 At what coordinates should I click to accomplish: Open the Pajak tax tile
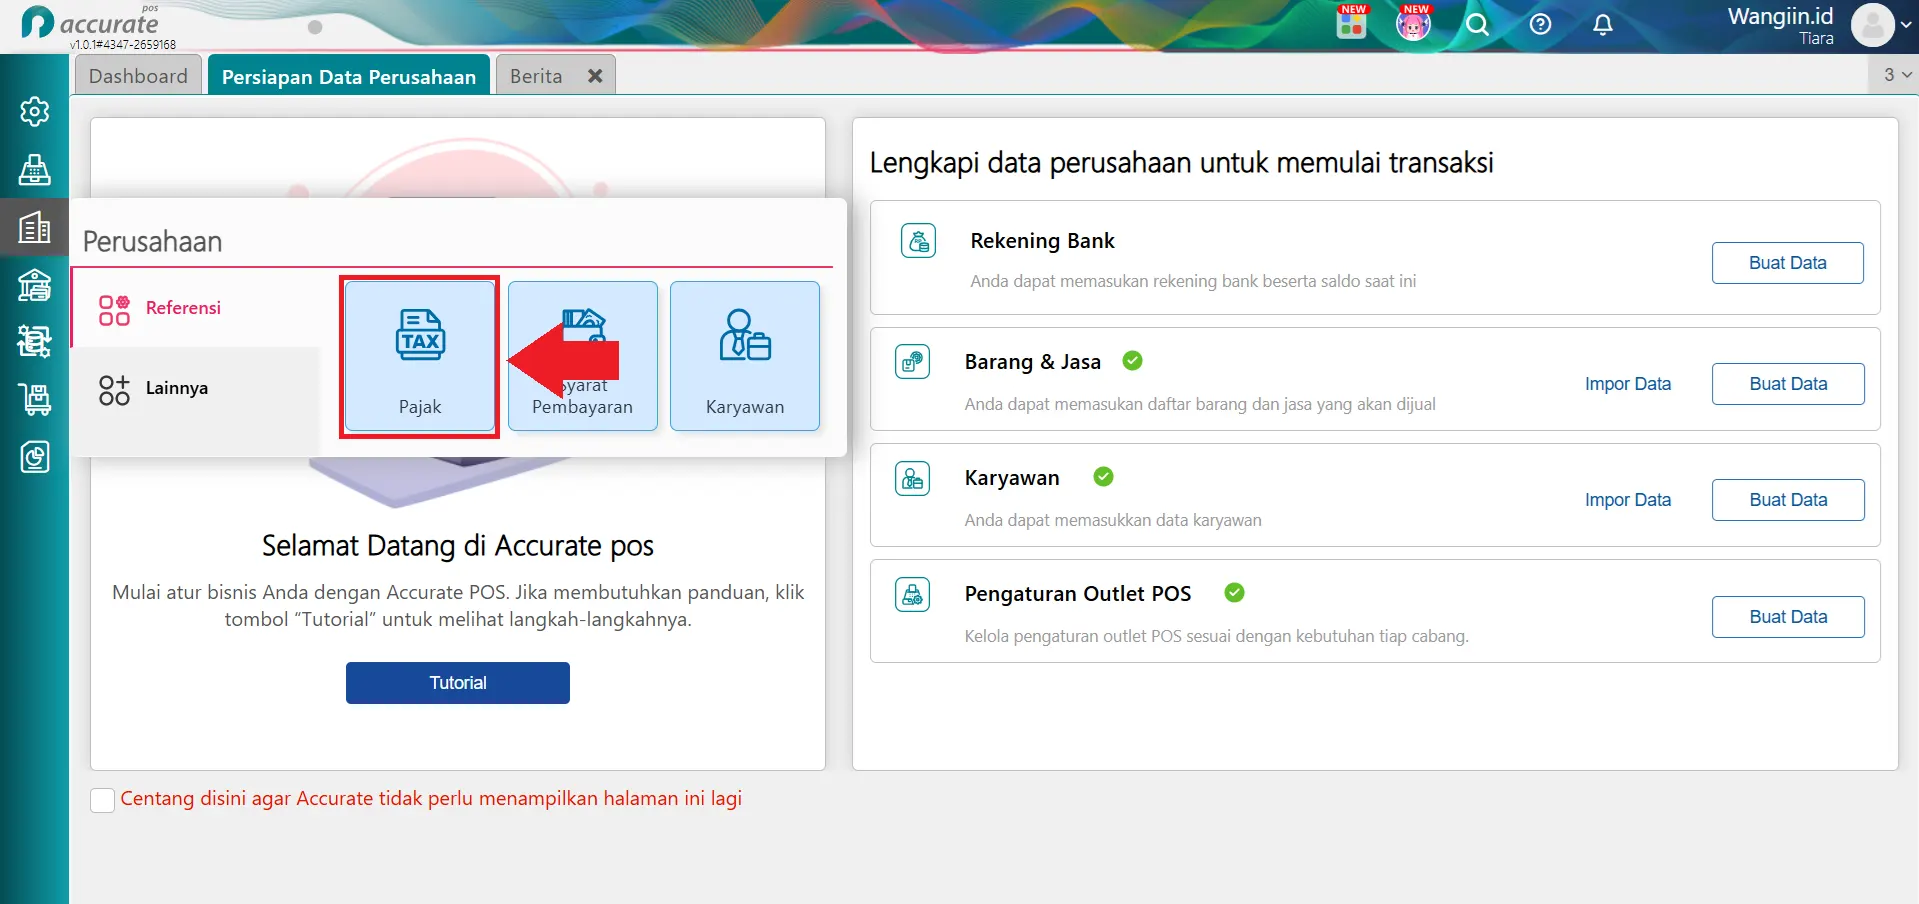click(420, 356)
